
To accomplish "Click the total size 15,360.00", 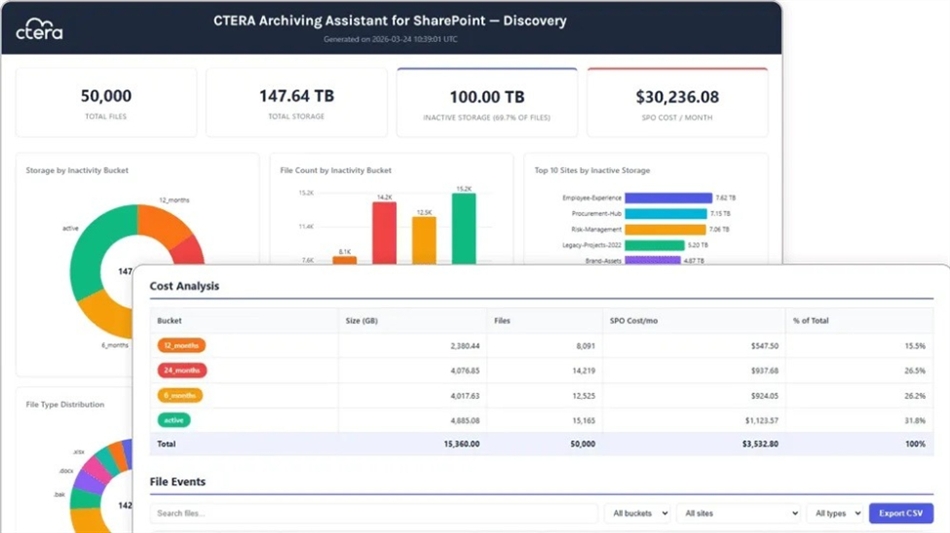I will click(x=462, y=444).
